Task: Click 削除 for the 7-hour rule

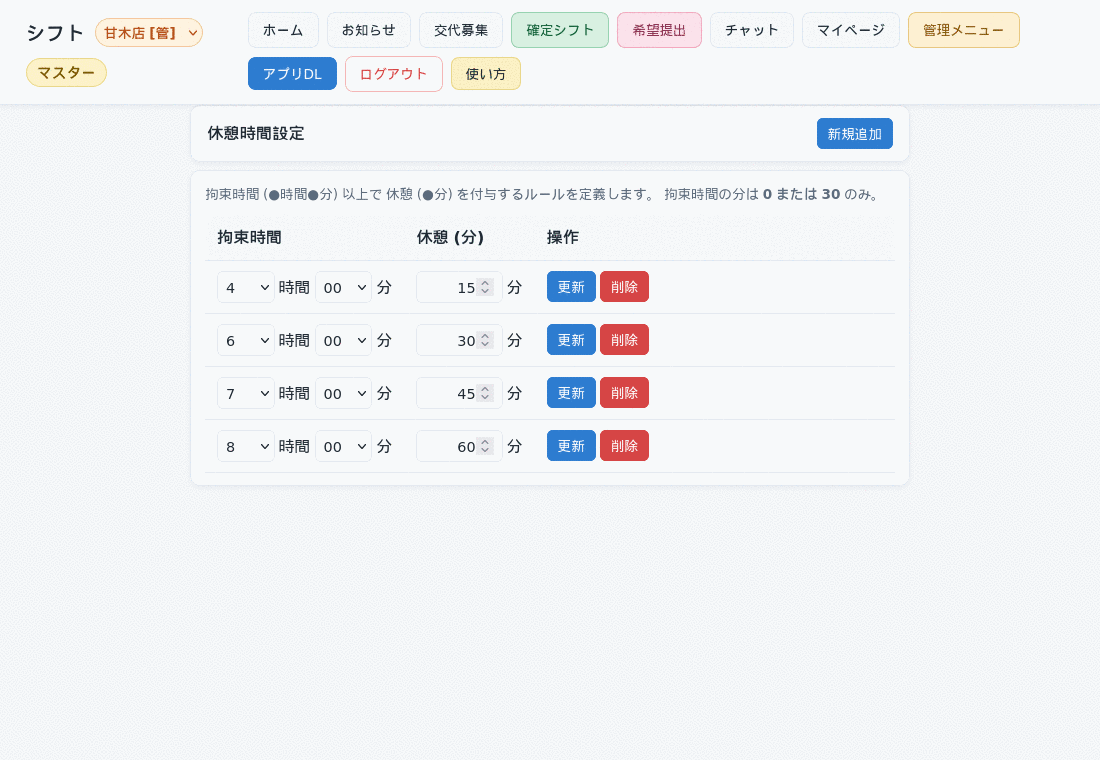Action: point(624,393)
